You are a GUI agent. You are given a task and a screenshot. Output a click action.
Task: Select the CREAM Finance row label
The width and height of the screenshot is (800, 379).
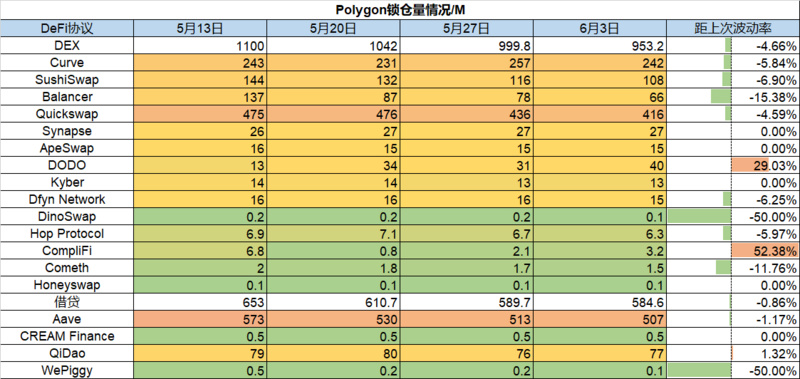point(67,336)
